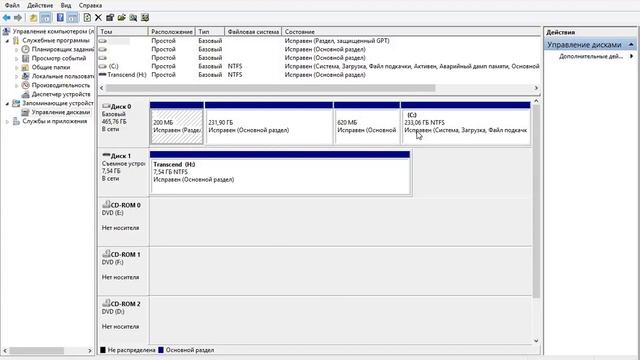This screenshot has width=640, height=360.
Task: Click the Службы и приложения icon
Action: click(16, 121)
